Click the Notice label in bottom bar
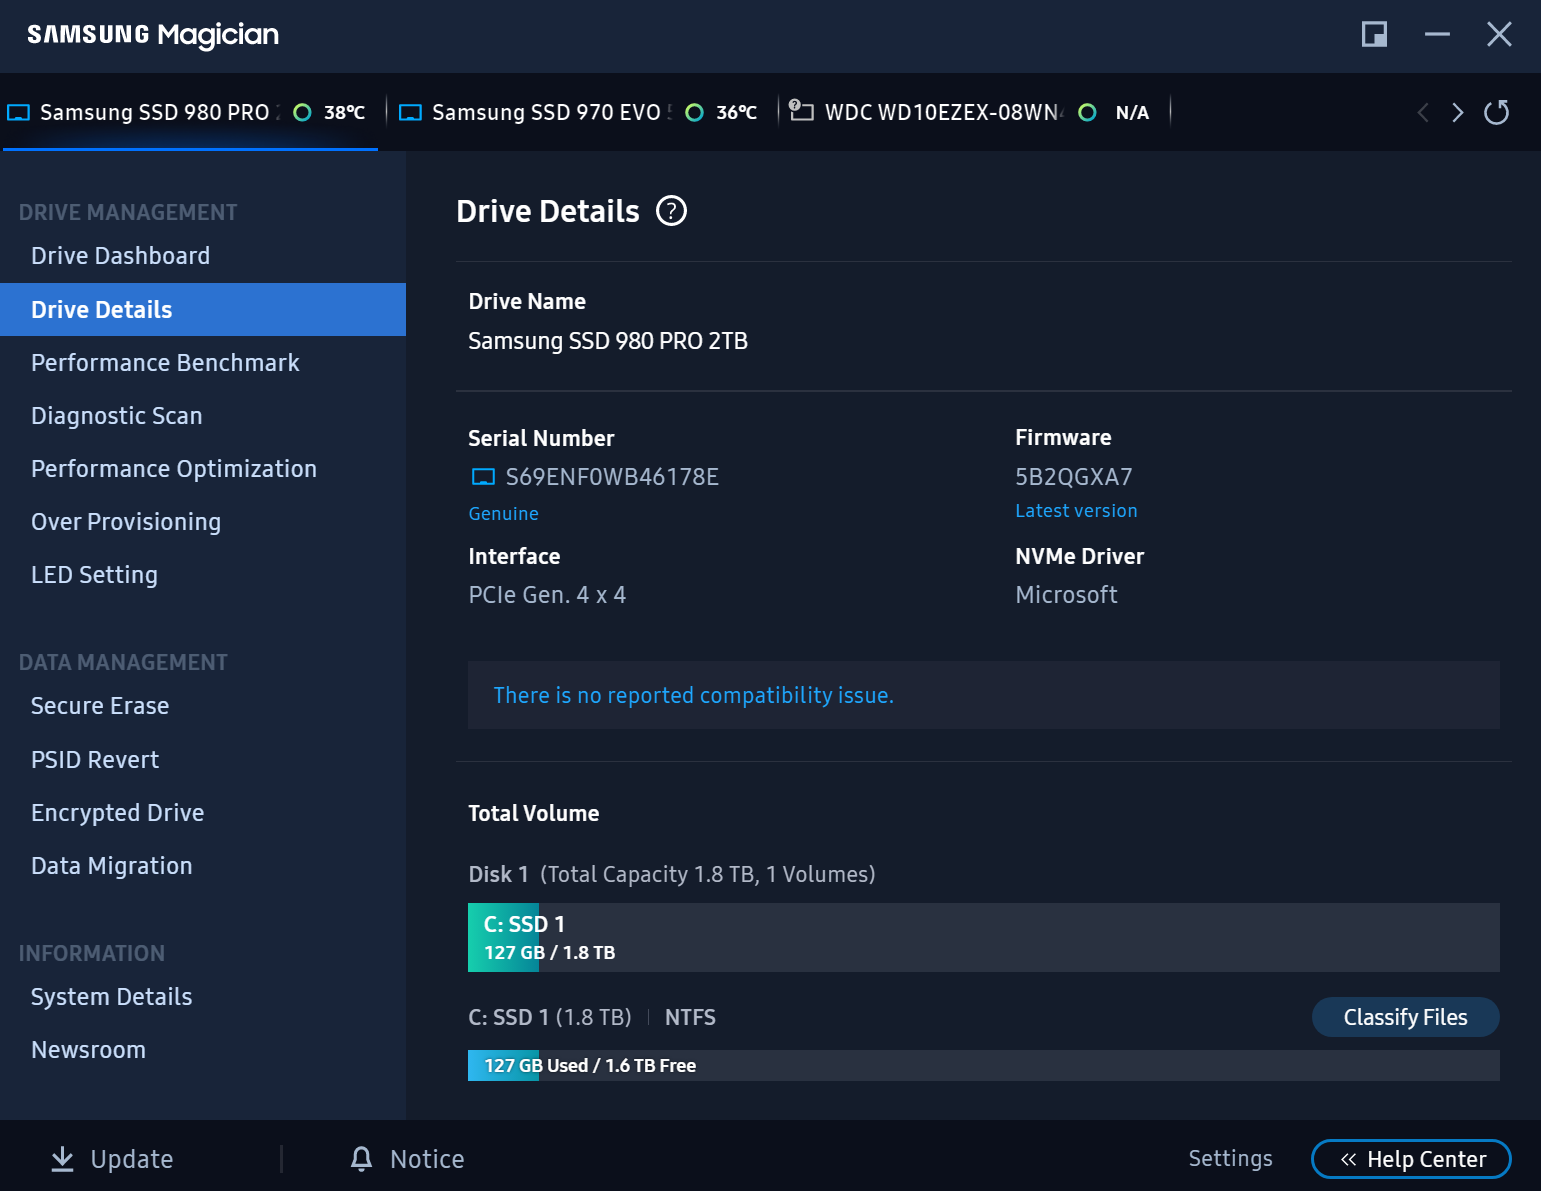 click(x=427, y=1159)
